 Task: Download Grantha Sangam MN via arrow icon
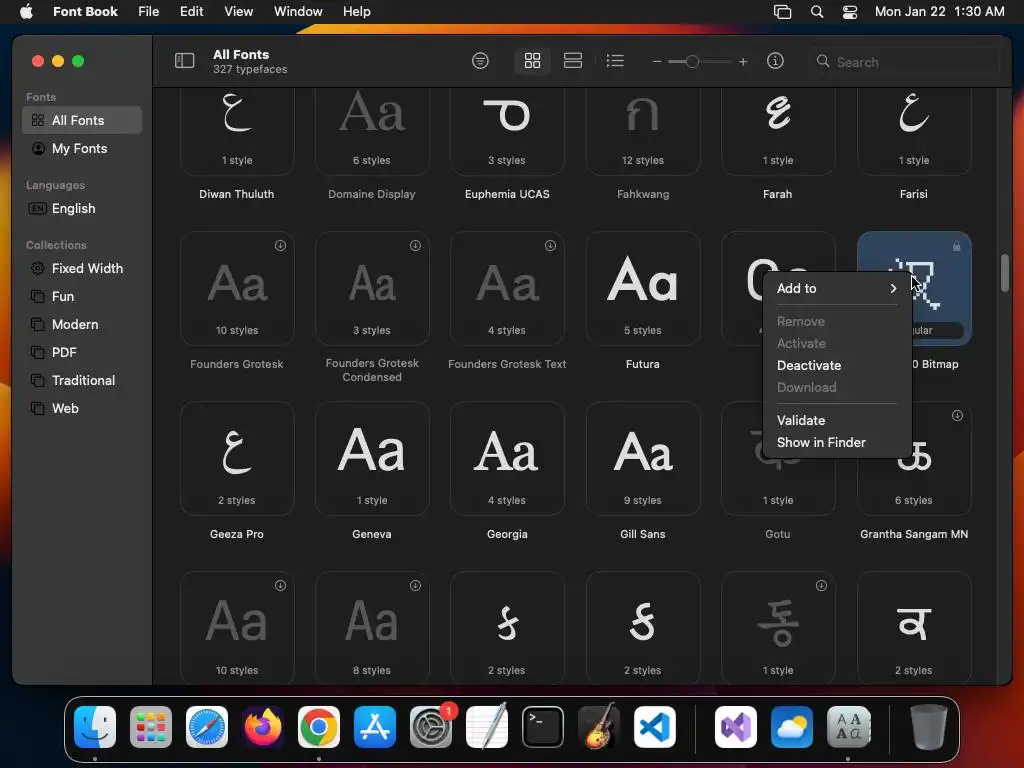point(957,415)
